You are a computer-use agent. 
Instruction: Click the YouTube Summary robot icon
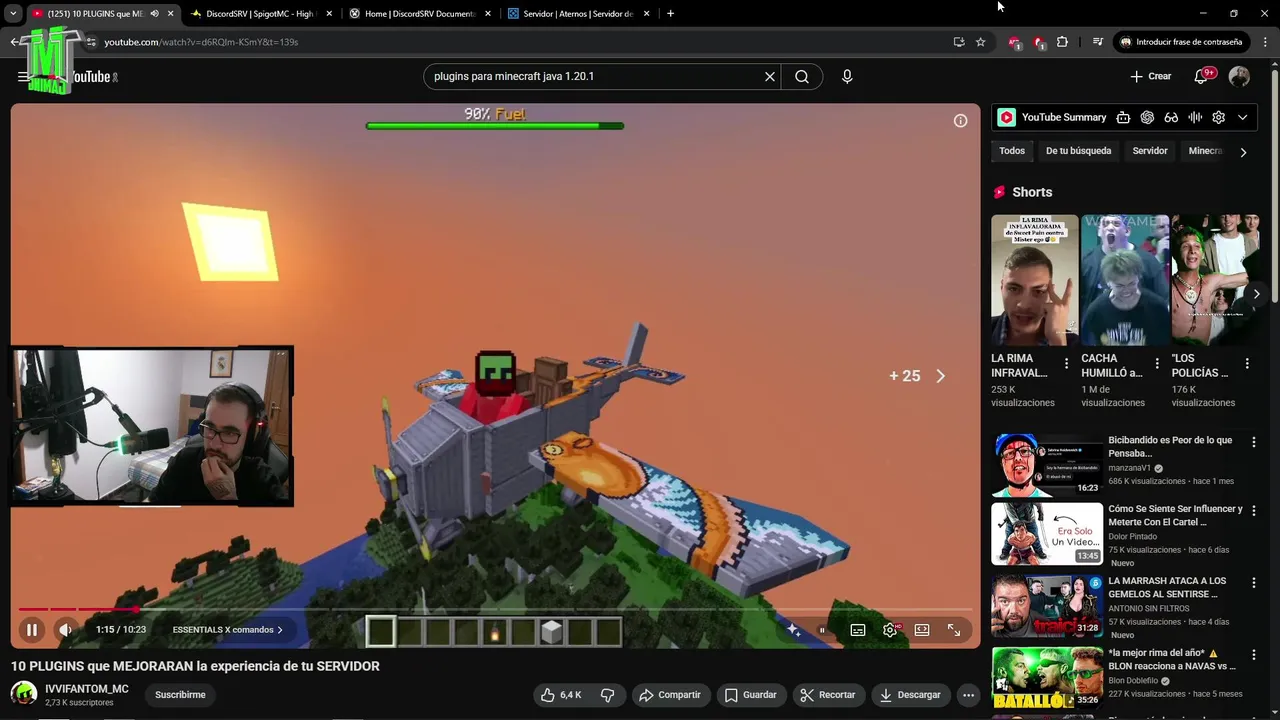[1123, 117]
